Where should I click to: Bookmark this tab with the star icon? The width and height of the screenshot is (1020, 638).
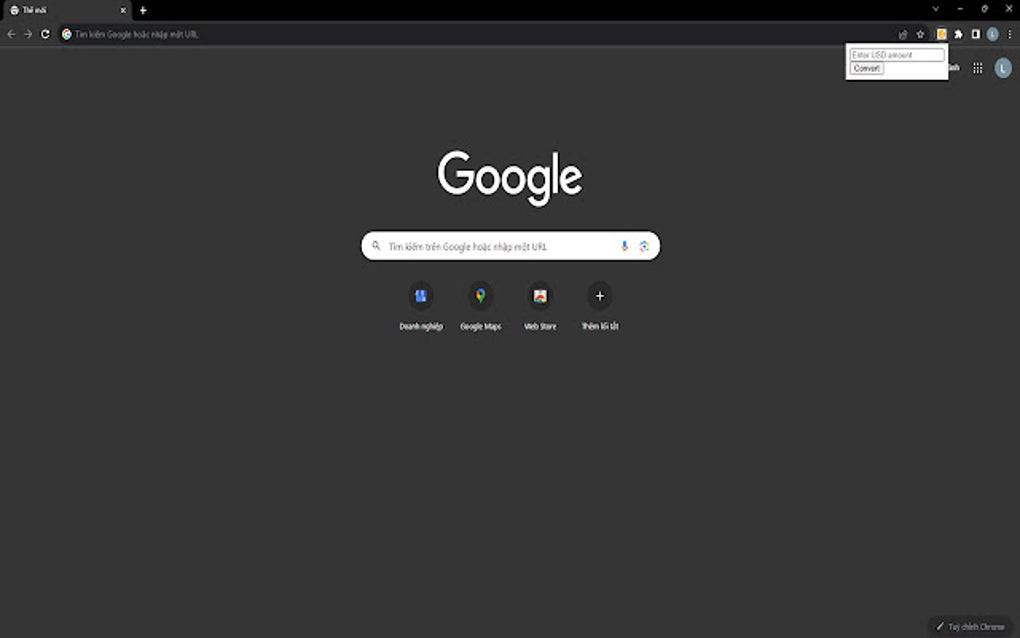click(920, 34)
